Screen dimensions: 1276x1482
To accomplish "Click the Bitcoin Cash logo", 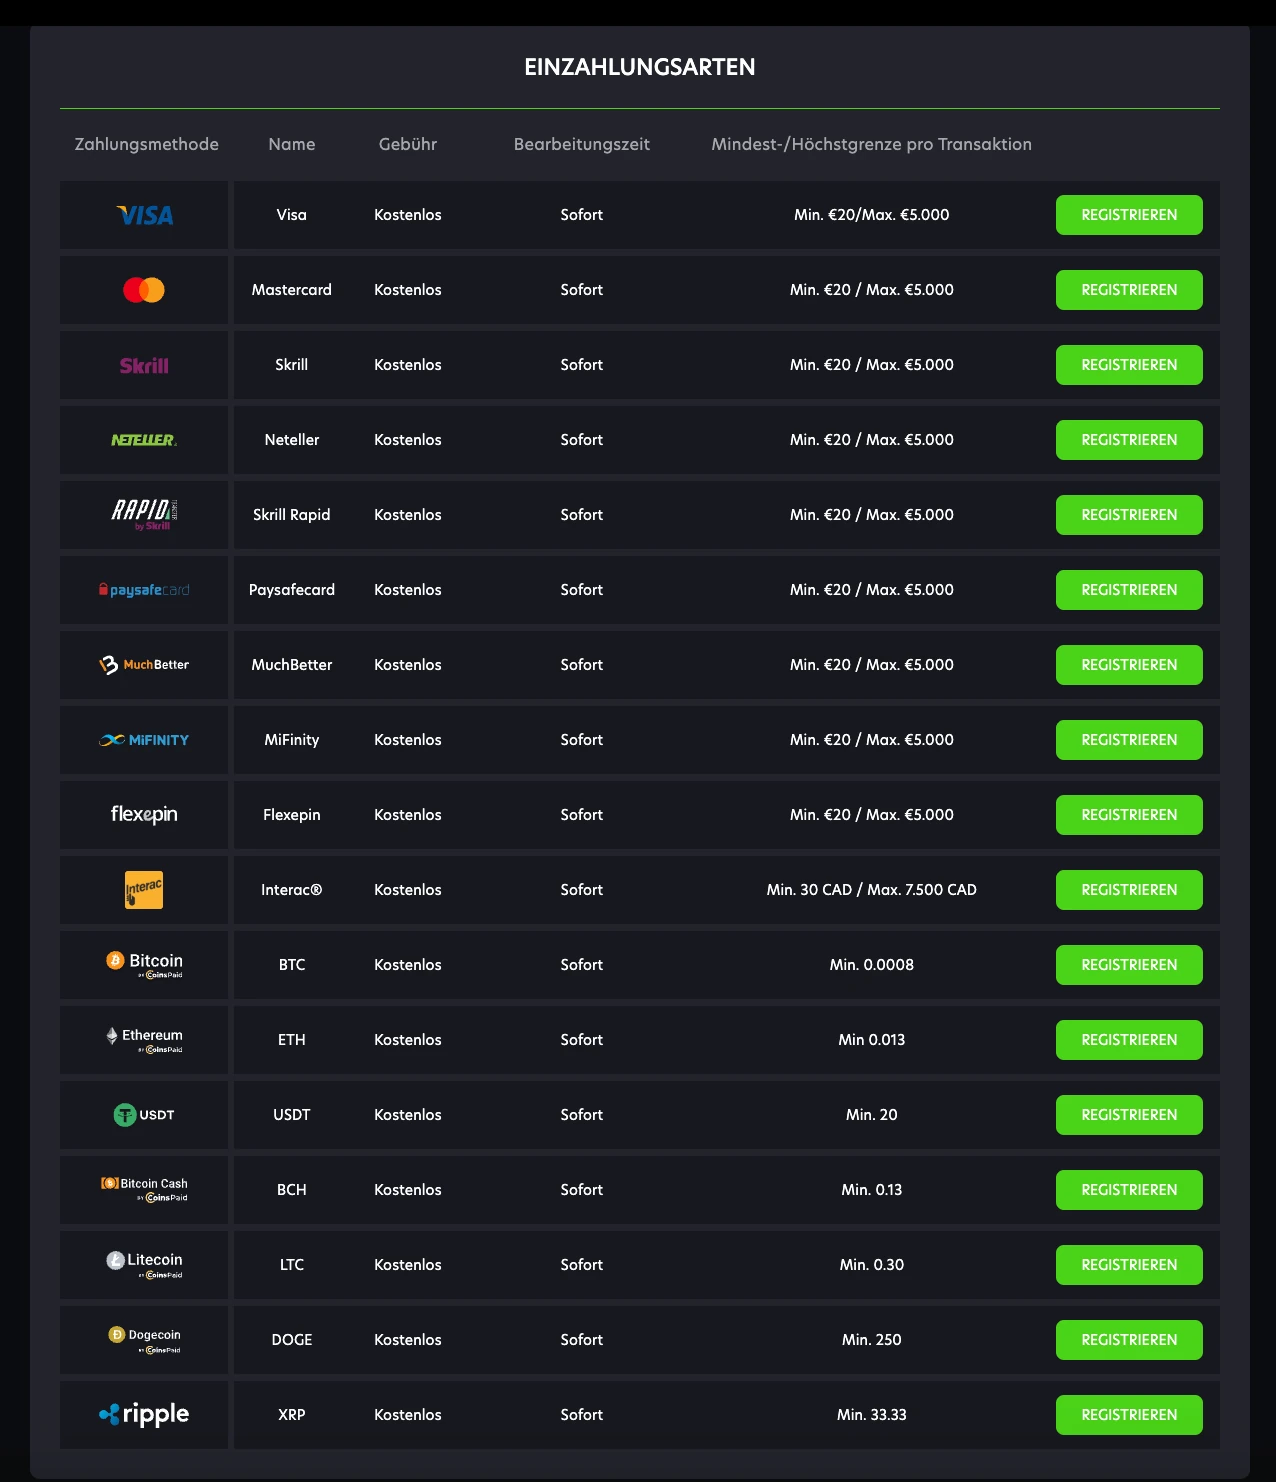I will click(144, 1190).
